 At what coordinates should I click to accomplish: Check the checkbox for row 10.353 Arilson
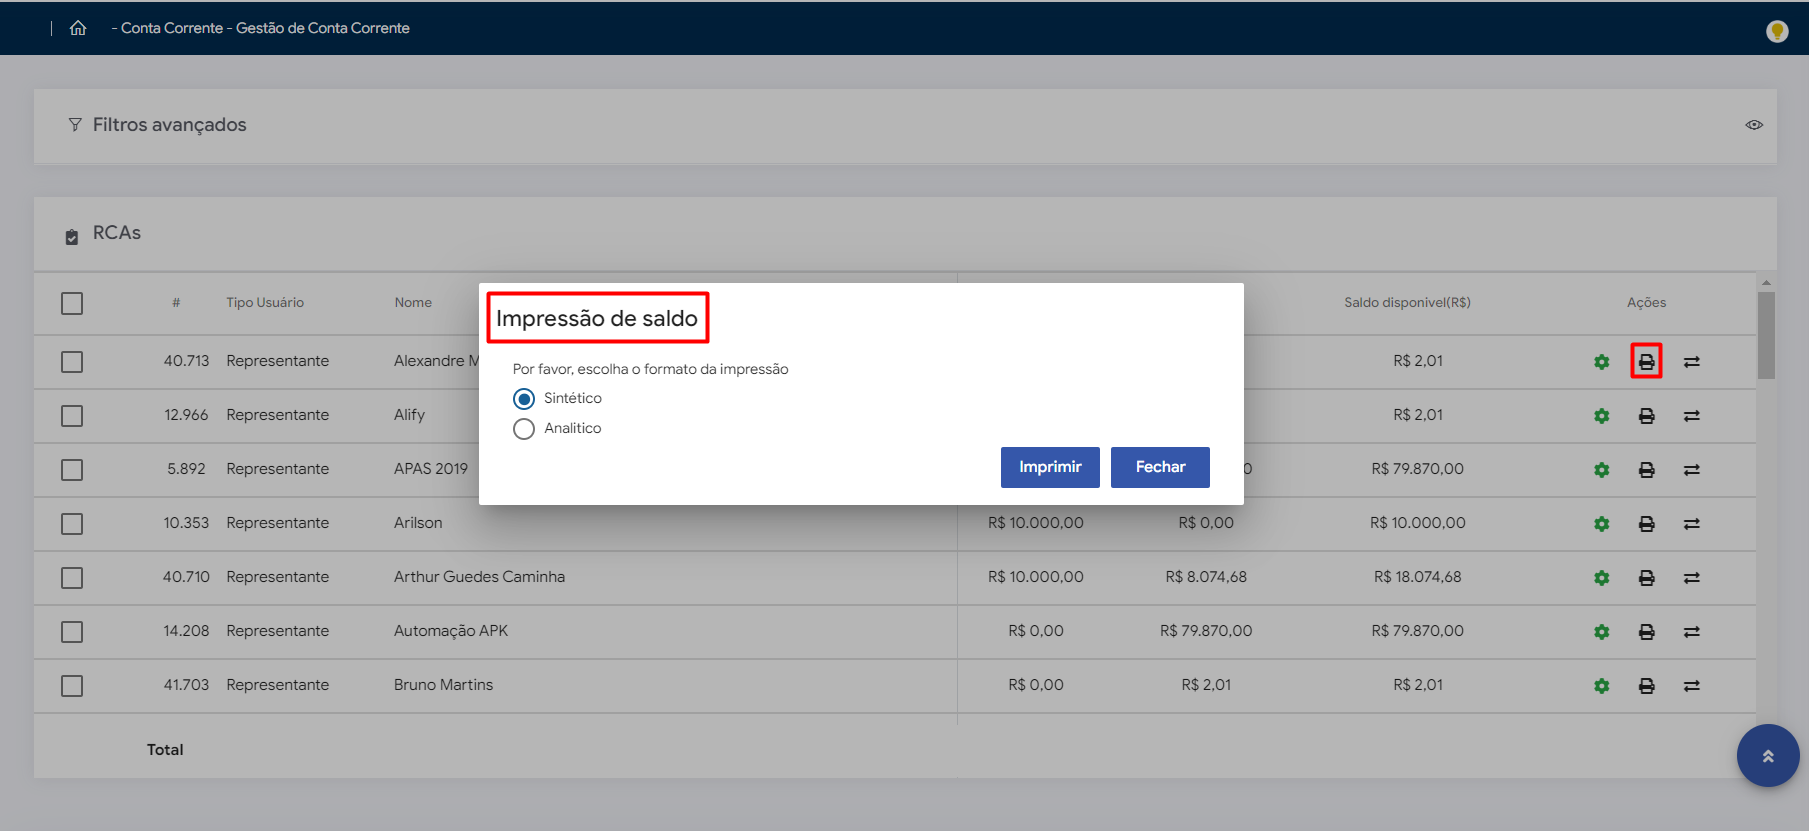point(72,524)
